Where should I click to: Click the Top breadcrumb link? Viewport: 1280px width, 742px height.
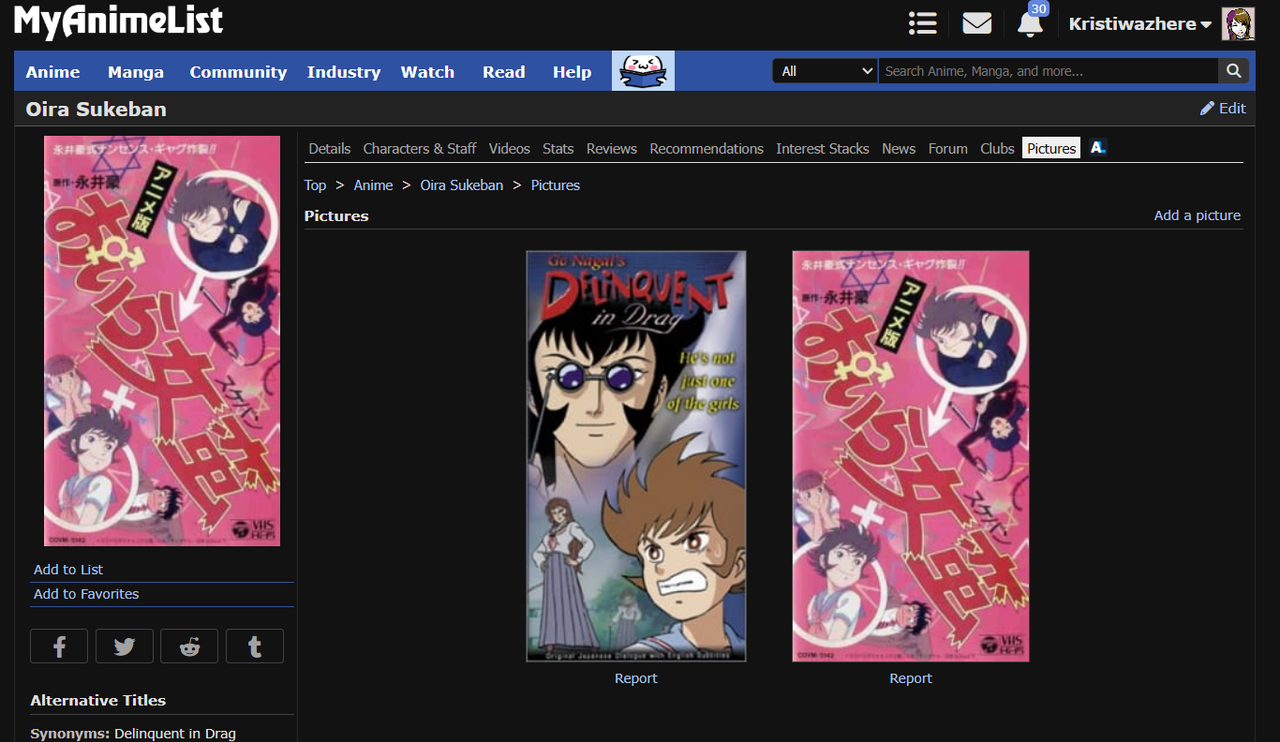click(315, 185)
